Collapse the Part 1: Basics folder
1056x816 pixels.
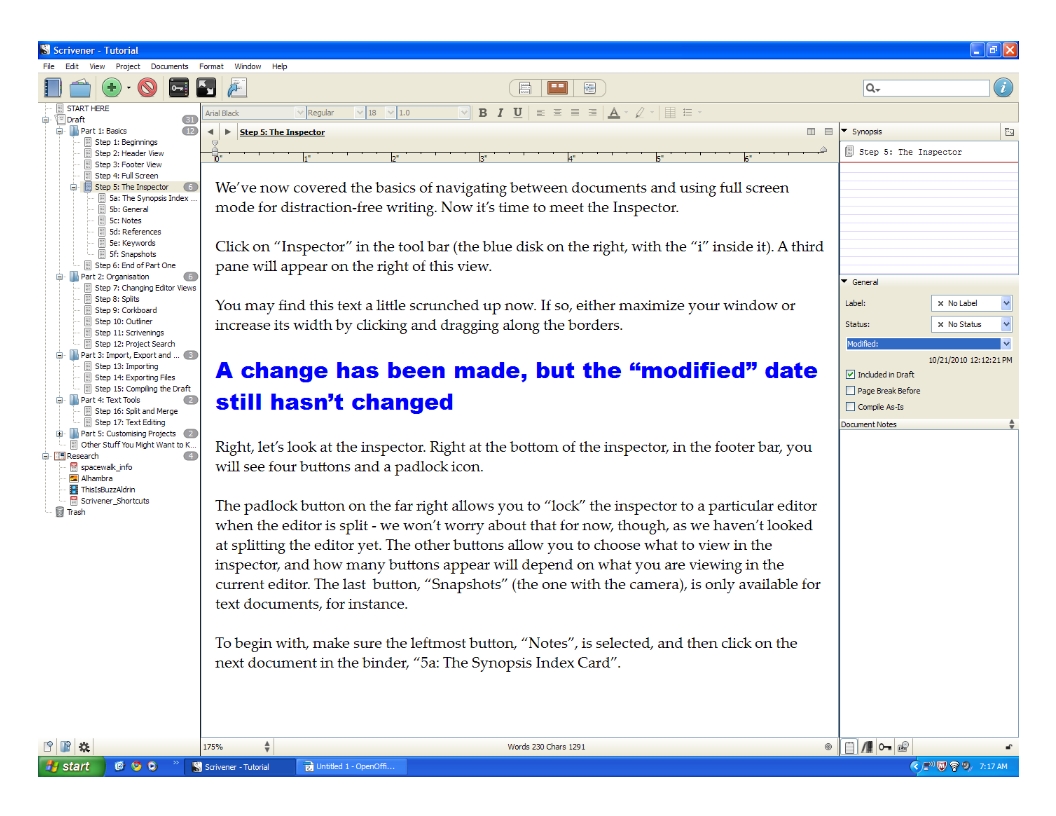(x=60, y=131)
